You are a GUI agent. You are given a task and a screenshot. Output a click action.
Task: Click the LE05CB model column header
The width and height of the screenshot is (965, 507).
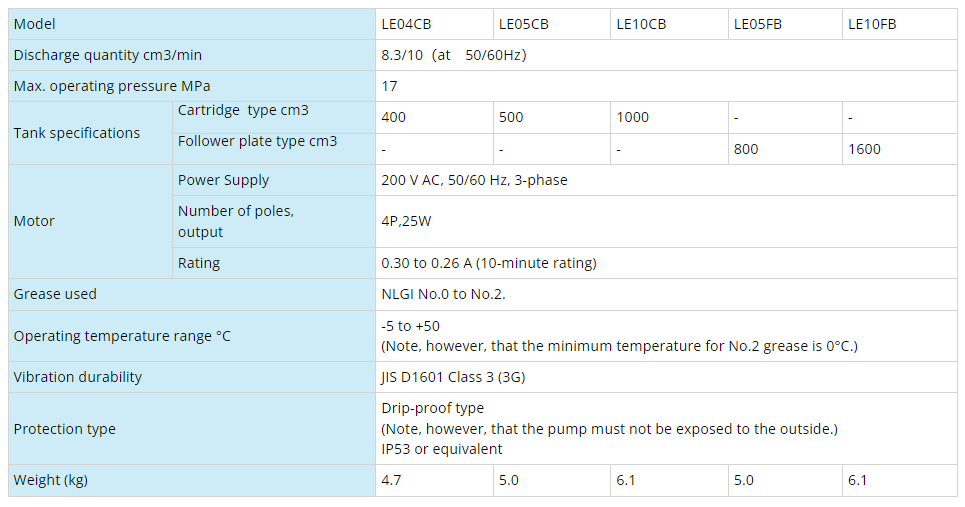click(x=551, y=24)
